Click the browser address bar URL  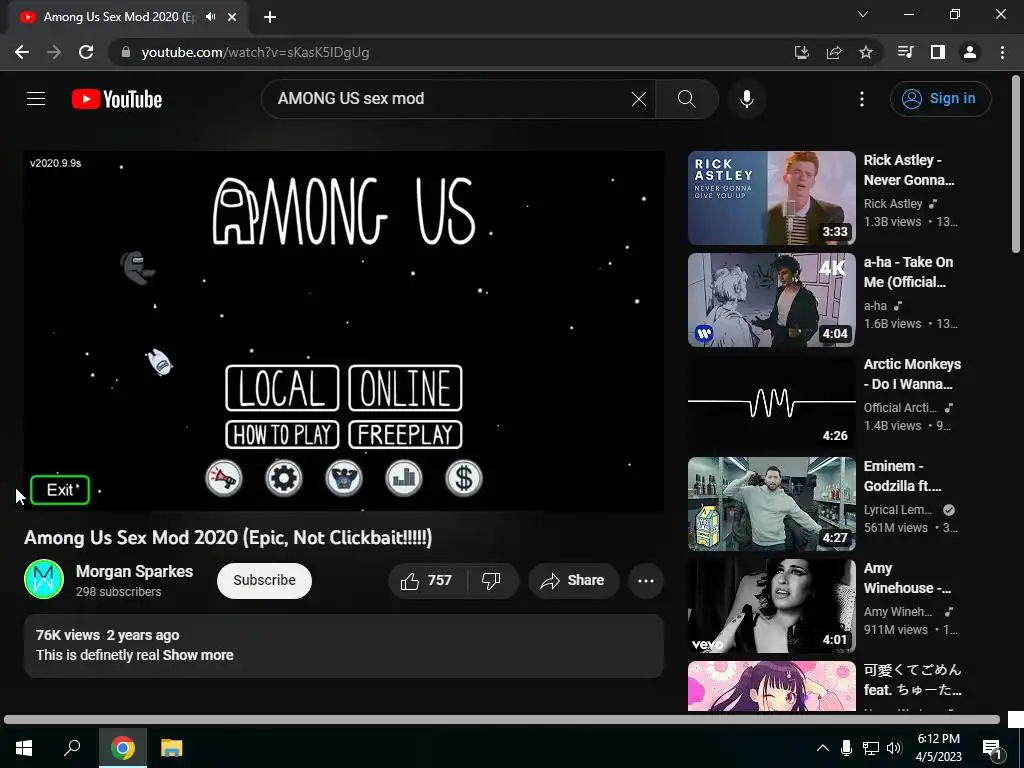pos(255,52)
